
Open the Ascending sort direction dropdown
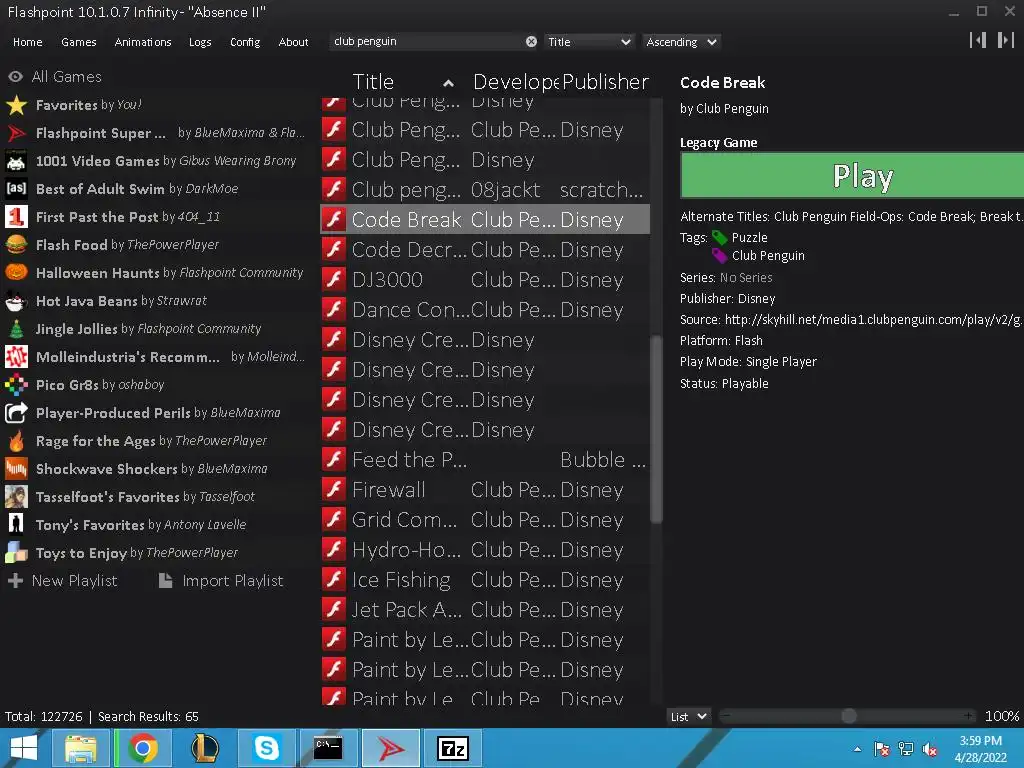681,42
